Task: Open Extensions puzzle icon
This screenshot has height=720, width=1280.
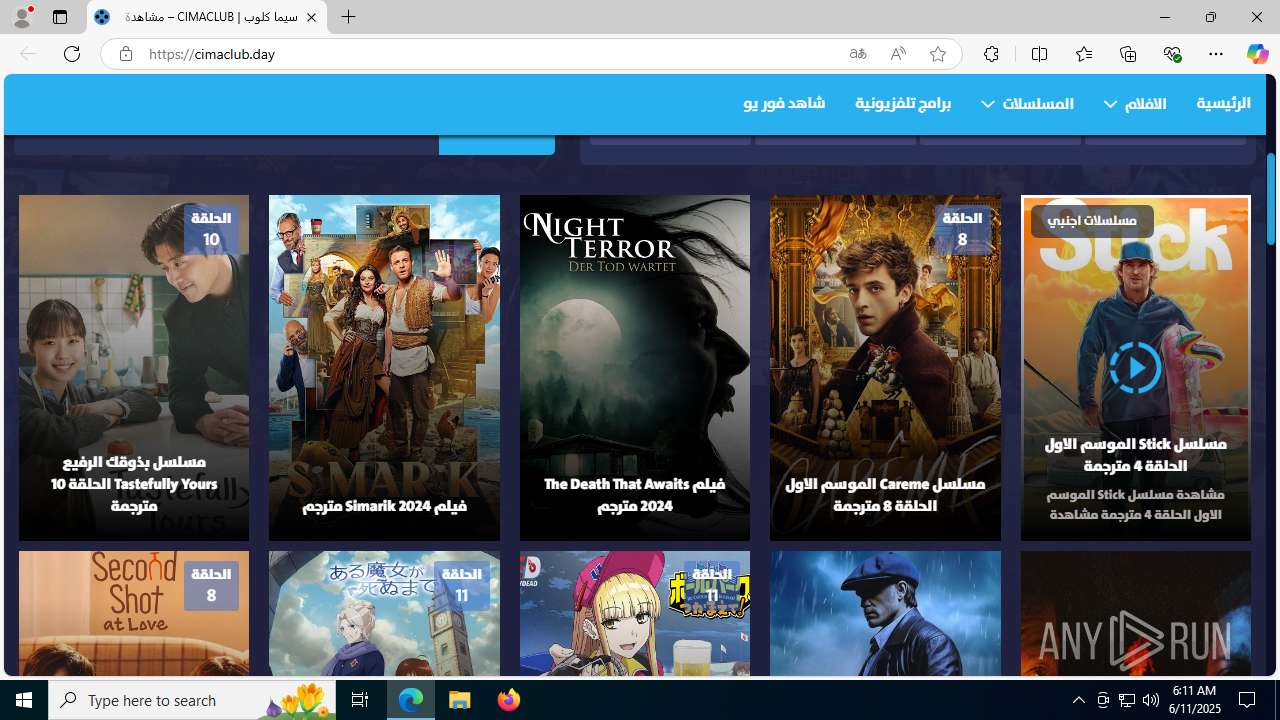Action: [991, 54]
